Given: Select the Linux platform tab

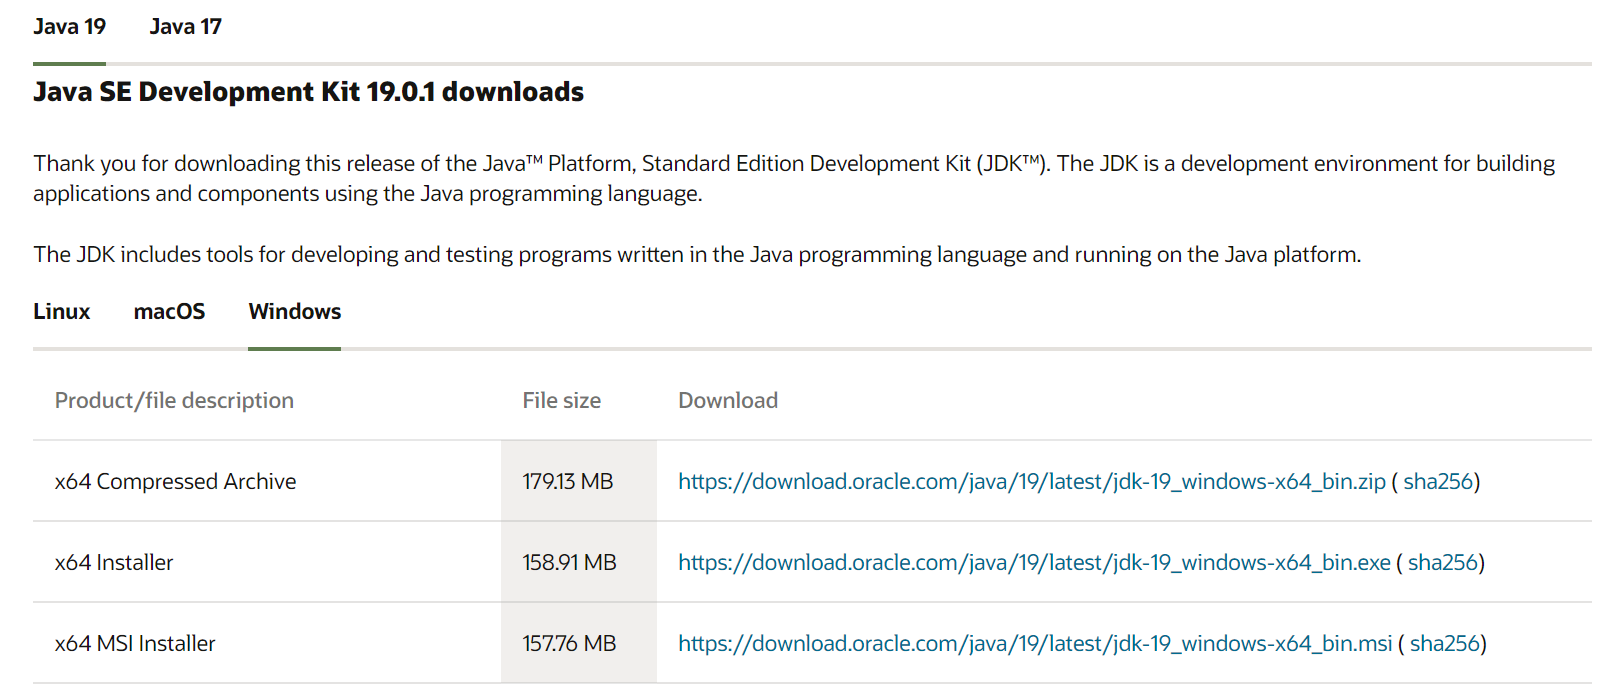Looking at the screenshot, I should point(61,312).
